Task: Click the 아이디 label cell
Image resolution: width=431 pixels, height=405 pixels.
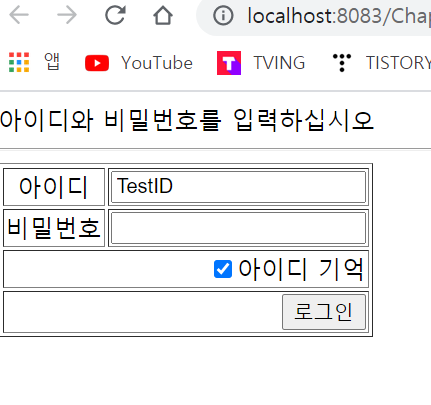Action: point(54,187)
